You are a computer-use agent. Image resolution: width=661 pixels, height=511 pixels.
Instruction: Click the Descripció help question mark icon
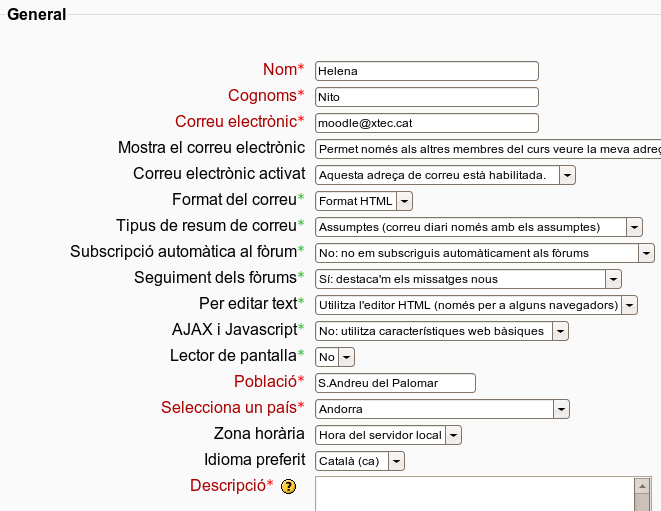click(x=288, y=487)
